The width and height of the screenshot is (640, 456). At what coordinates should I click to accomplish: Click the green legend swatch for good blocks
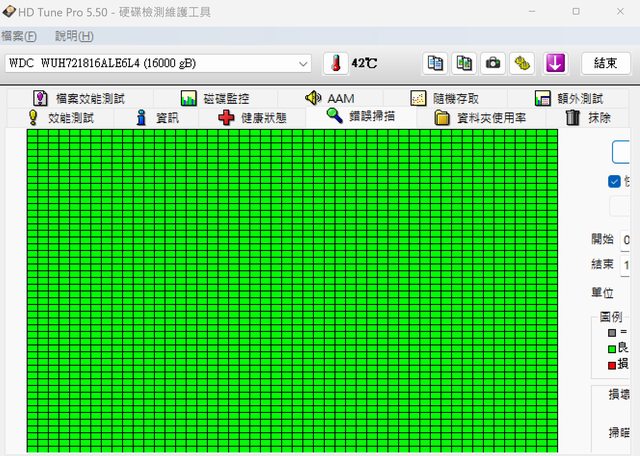click(x=611, y=347)
